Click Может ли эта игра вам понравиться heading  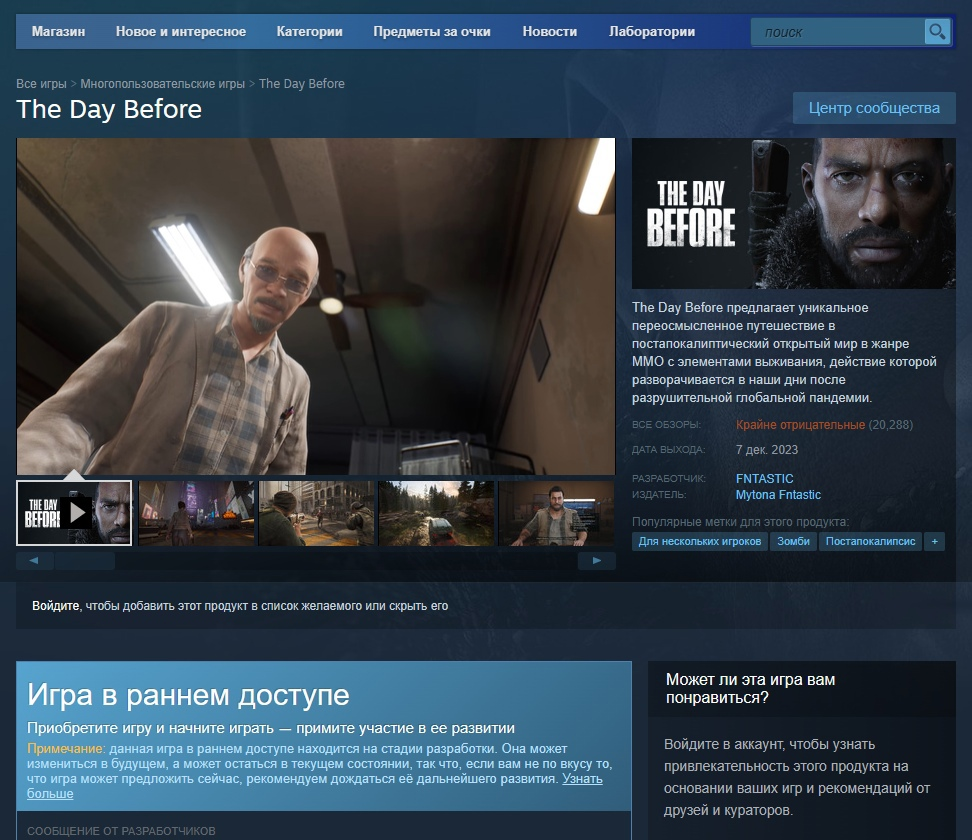[x=750, y=688]
